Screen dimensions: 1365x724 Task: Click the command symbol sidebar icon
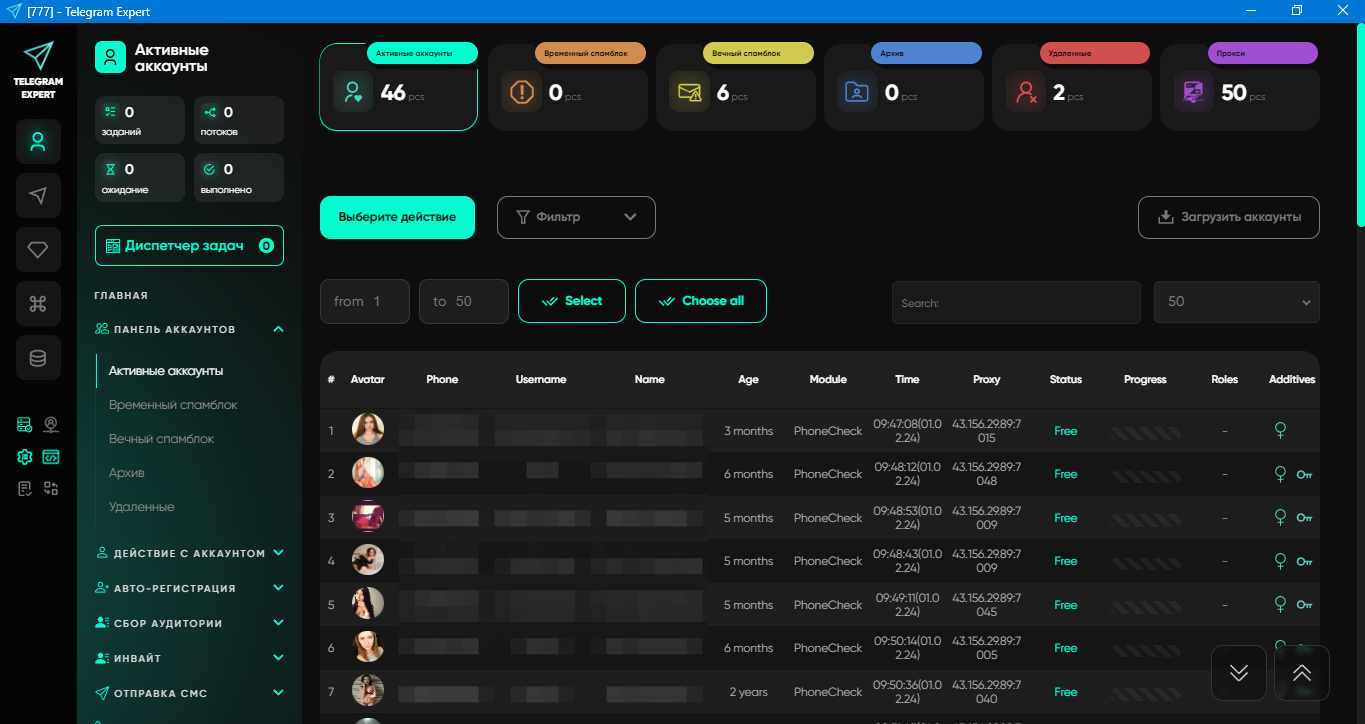pos(38,304)
